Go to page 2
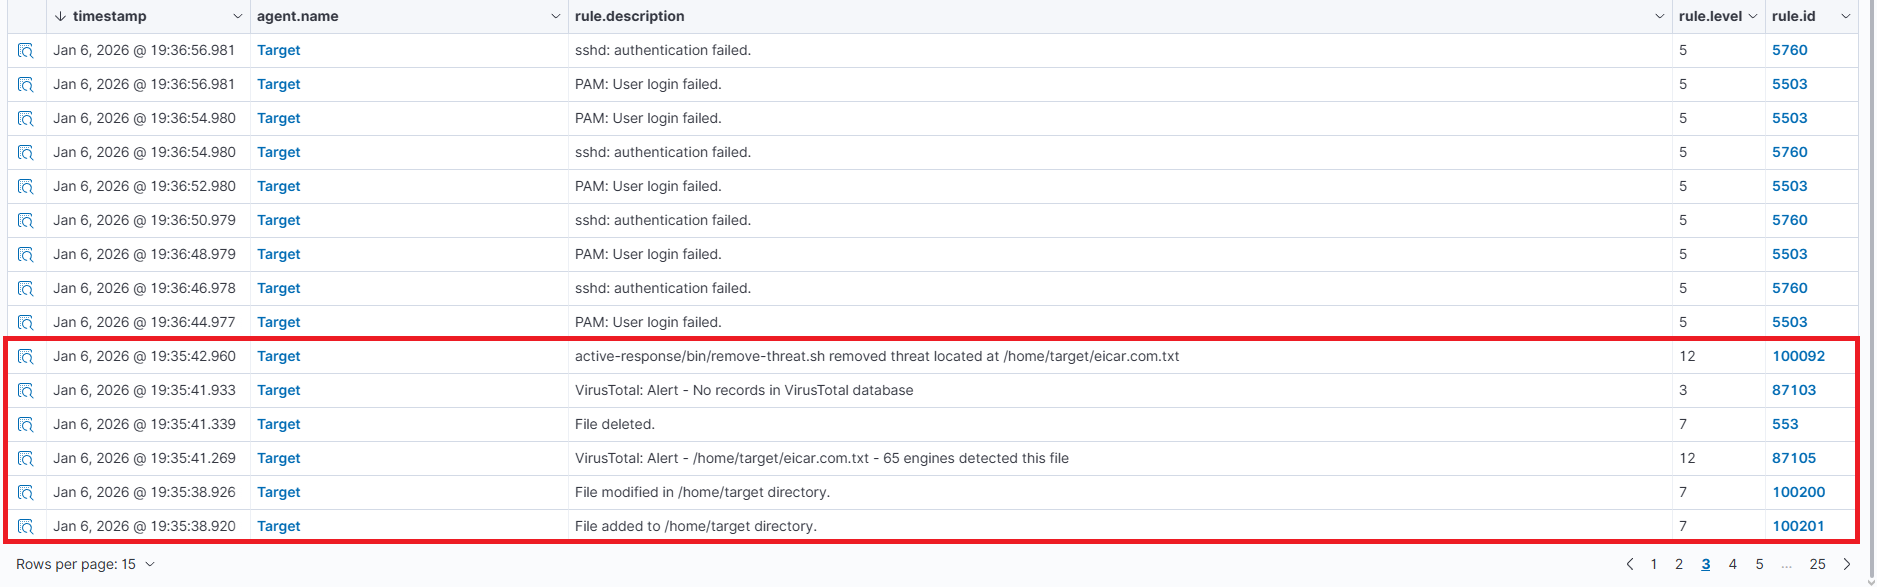This screenshot has width=1877, height=587. [x=1679, y=564]
